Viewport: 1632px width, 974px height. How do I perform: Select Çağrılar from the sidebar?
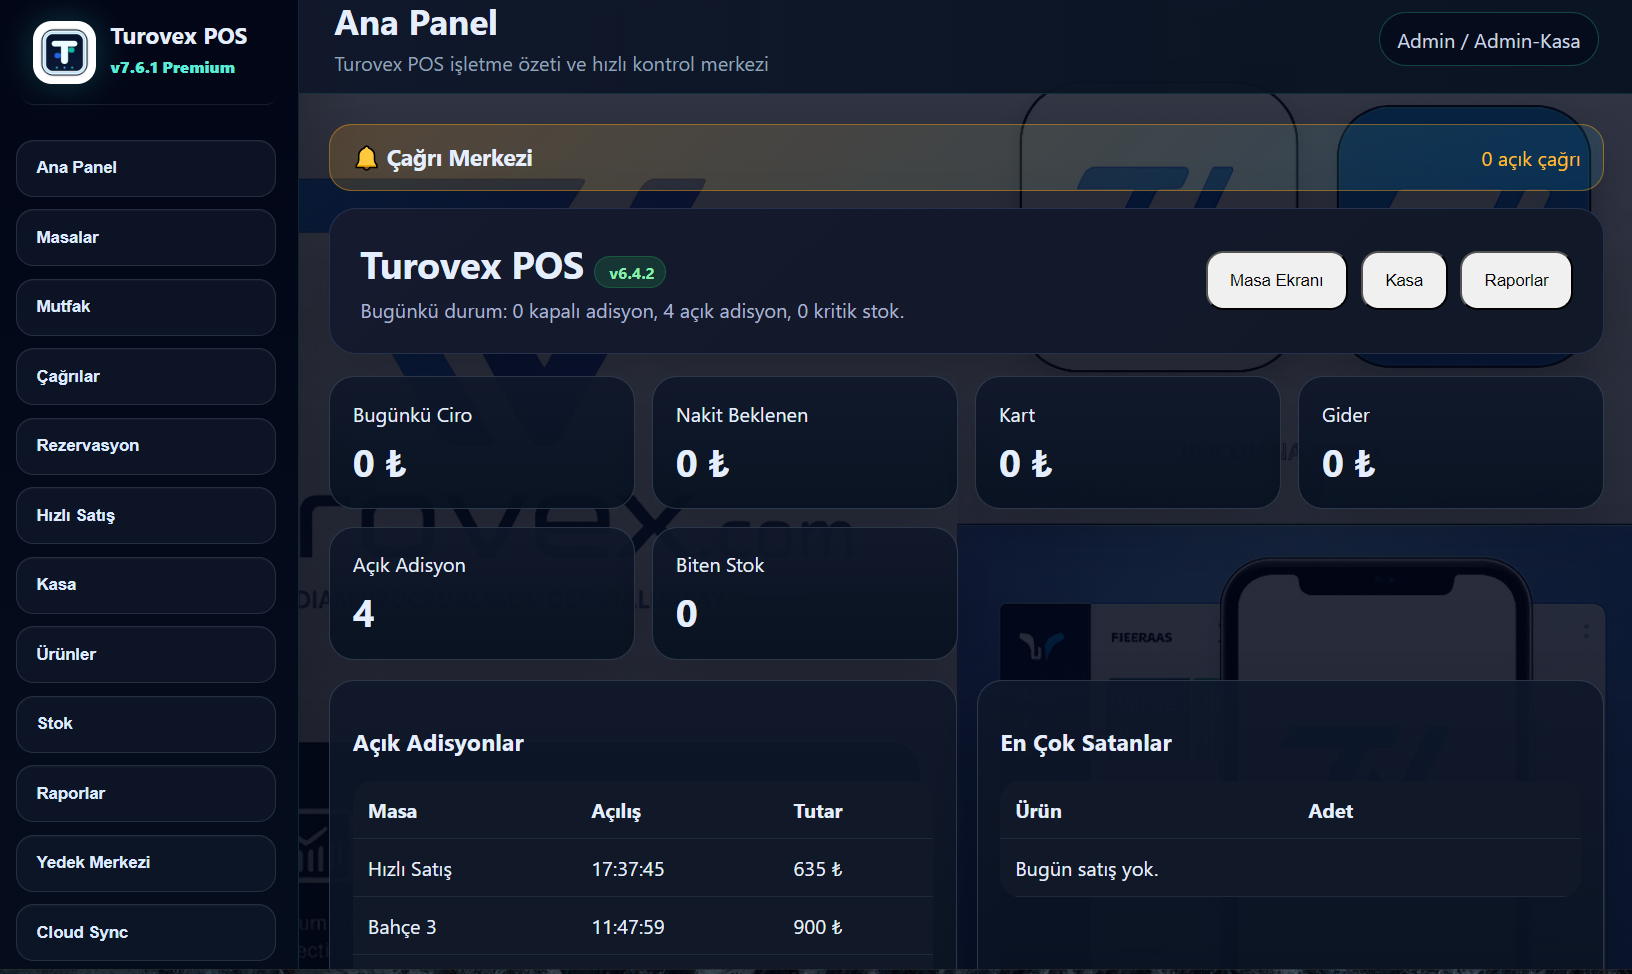click(146, 376)
